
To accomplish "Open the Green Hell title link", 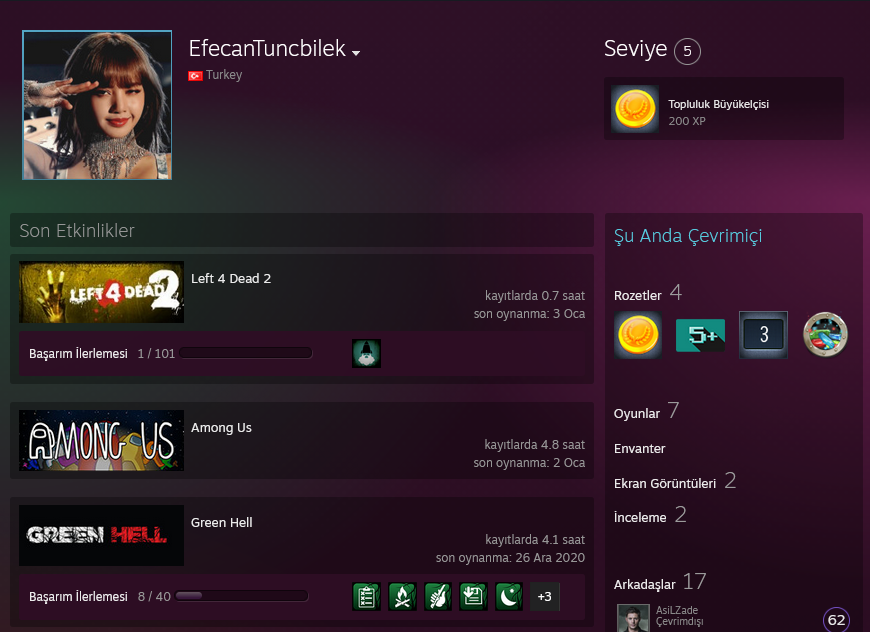I will (x=221, y=522).
